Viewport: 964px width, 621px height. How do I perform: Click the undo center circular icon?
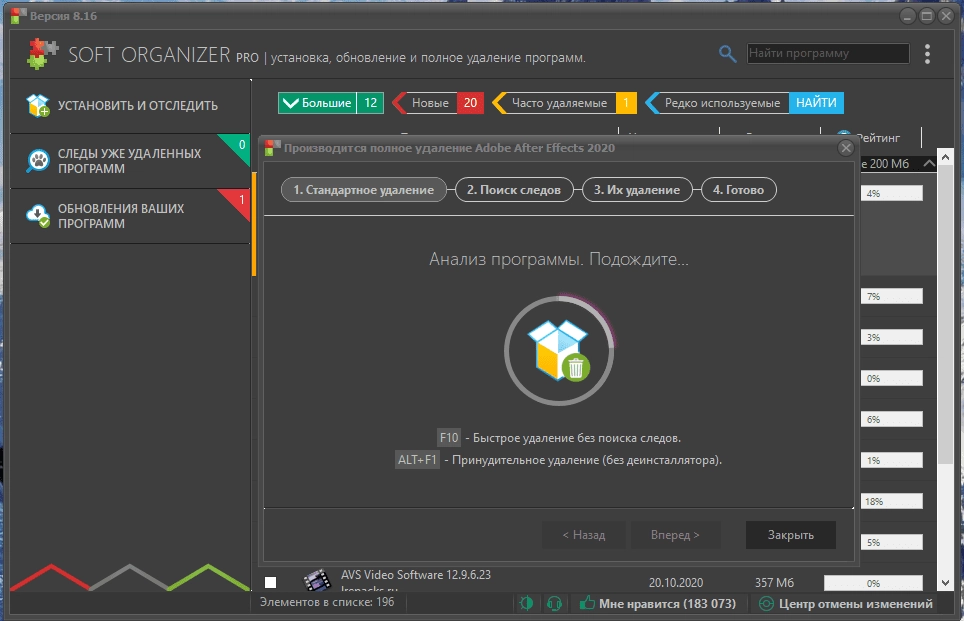766,604
